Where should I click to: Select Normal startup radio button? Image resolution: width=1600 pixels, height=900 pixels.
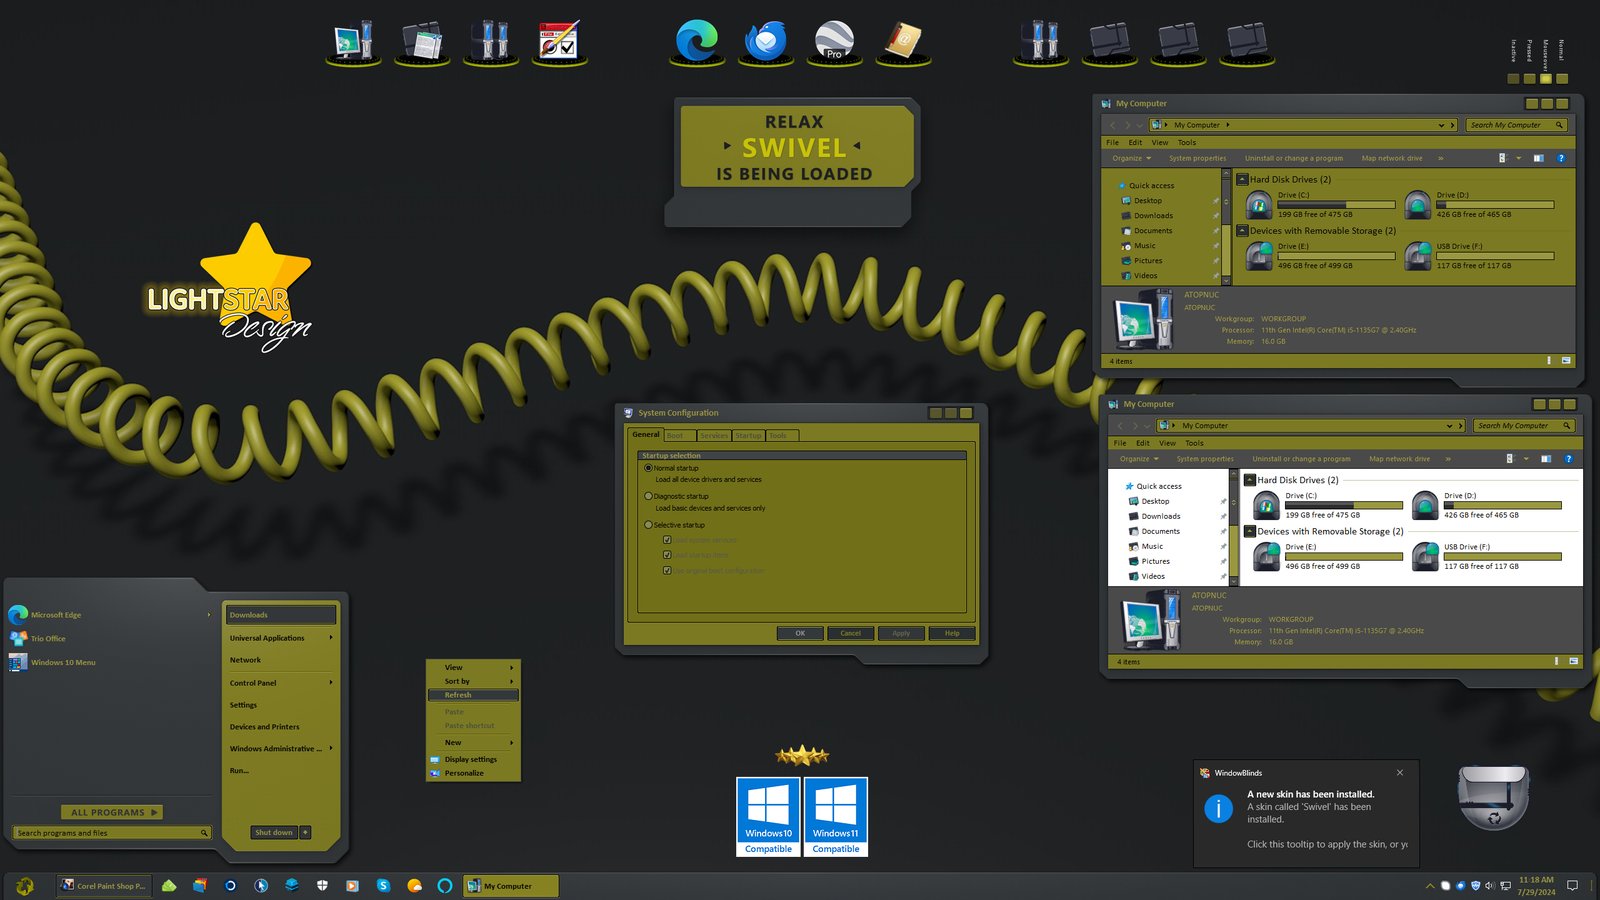pyautogui.click(x=648, y=468)
